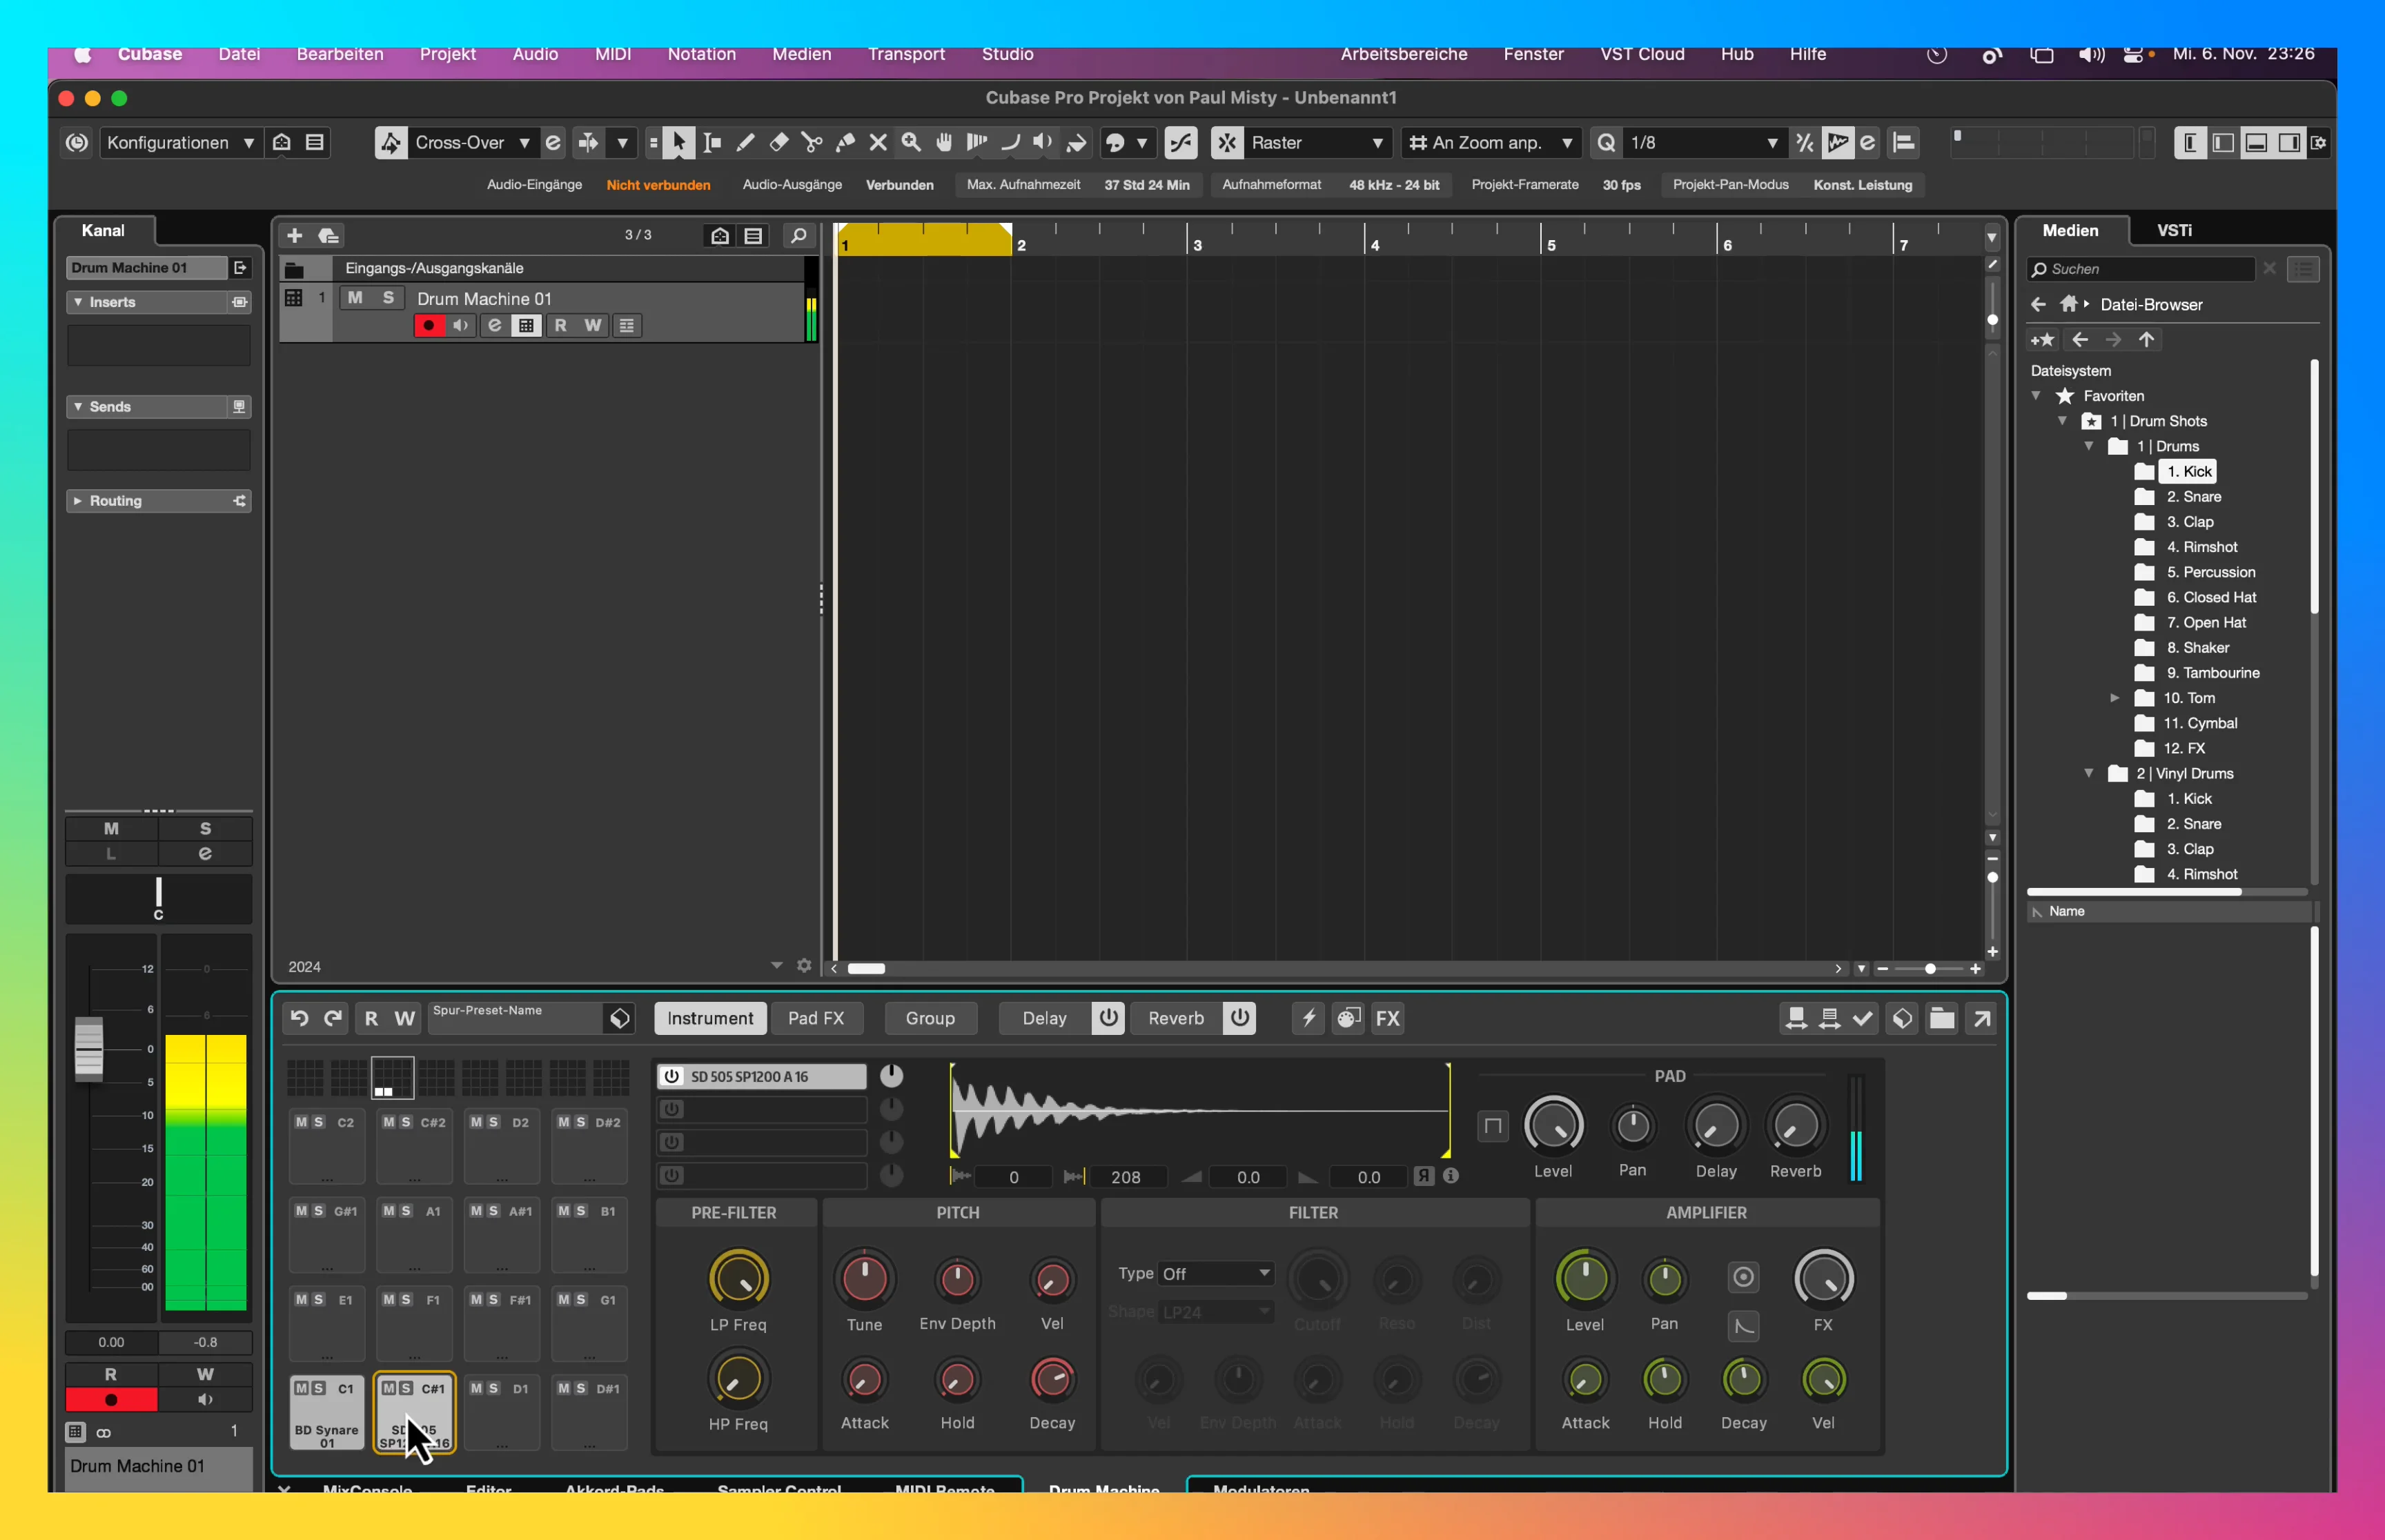Mute the Drum Machine 01 track
Screen dimensions: 2385x1540
355,298
